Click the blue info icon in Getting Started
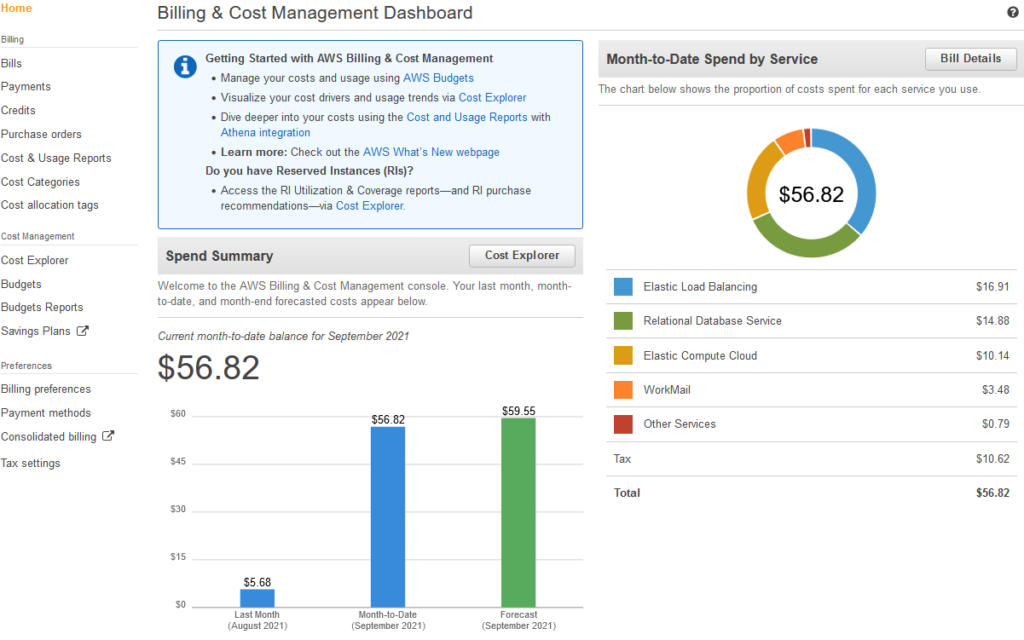1024x640 pixels. 185,67
